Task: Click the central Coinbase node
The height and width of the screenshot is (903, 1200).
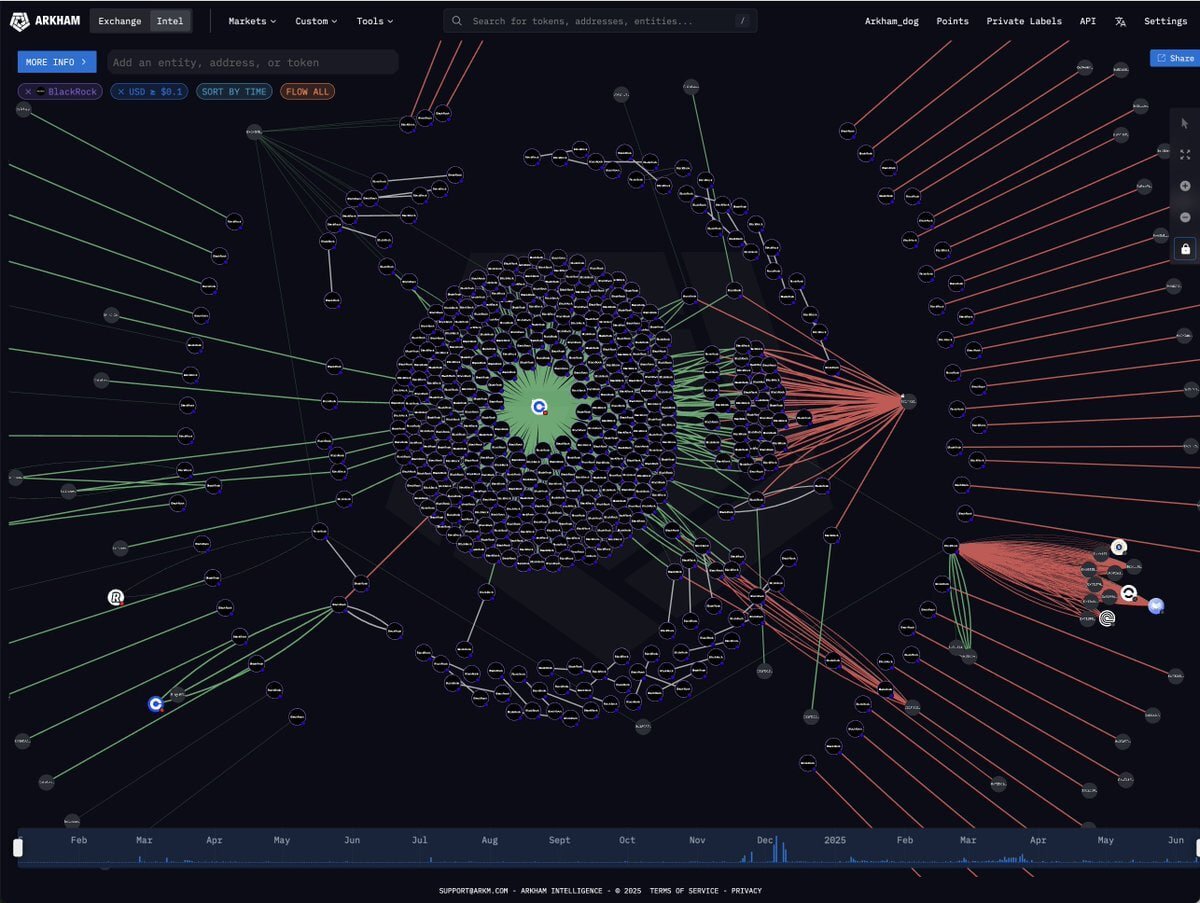Action: point(539,407)
